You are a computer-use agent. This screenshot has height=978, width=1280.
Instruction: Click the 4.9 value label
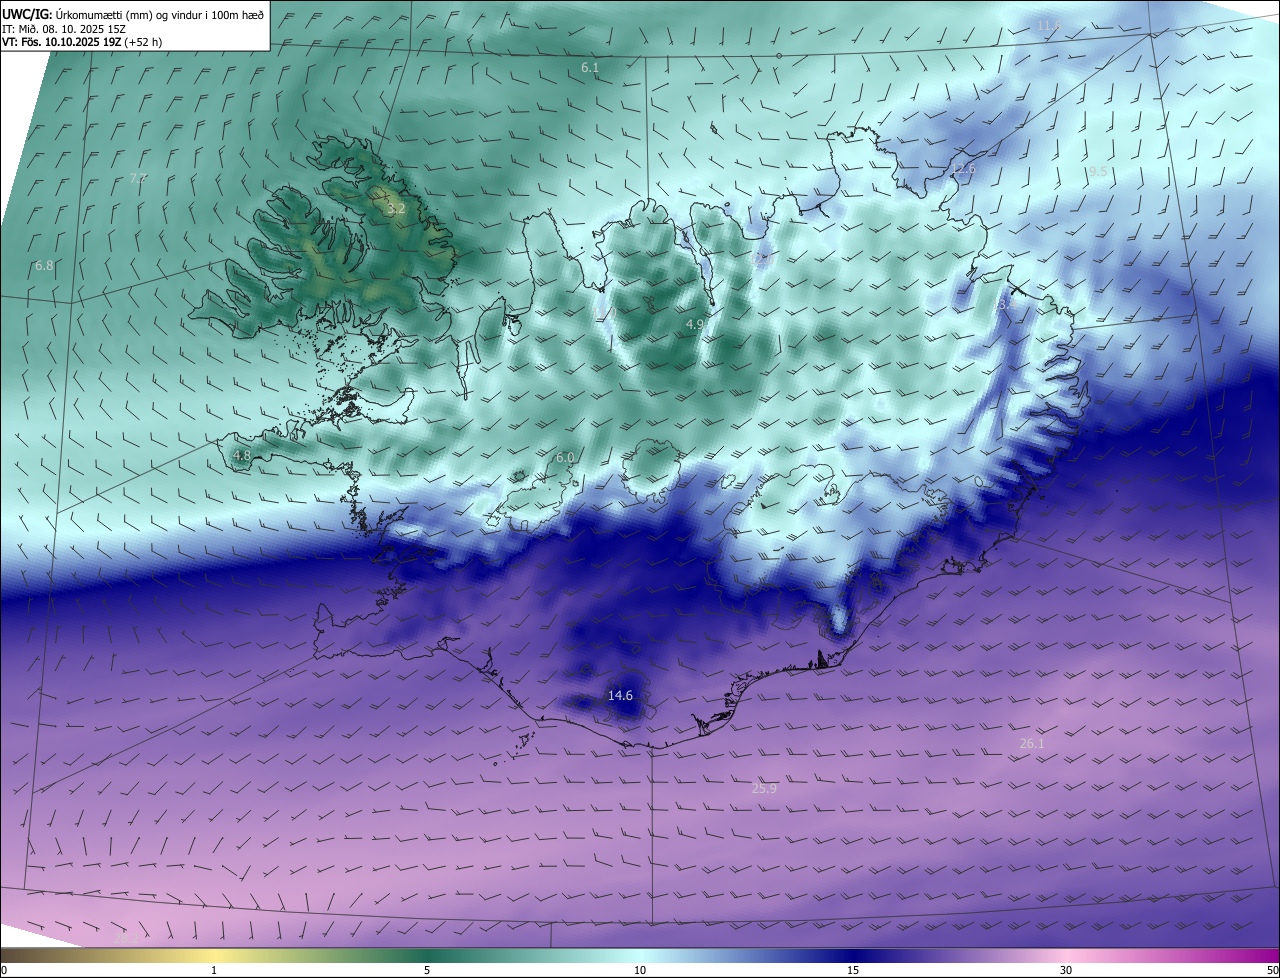[x=695, y=324]
